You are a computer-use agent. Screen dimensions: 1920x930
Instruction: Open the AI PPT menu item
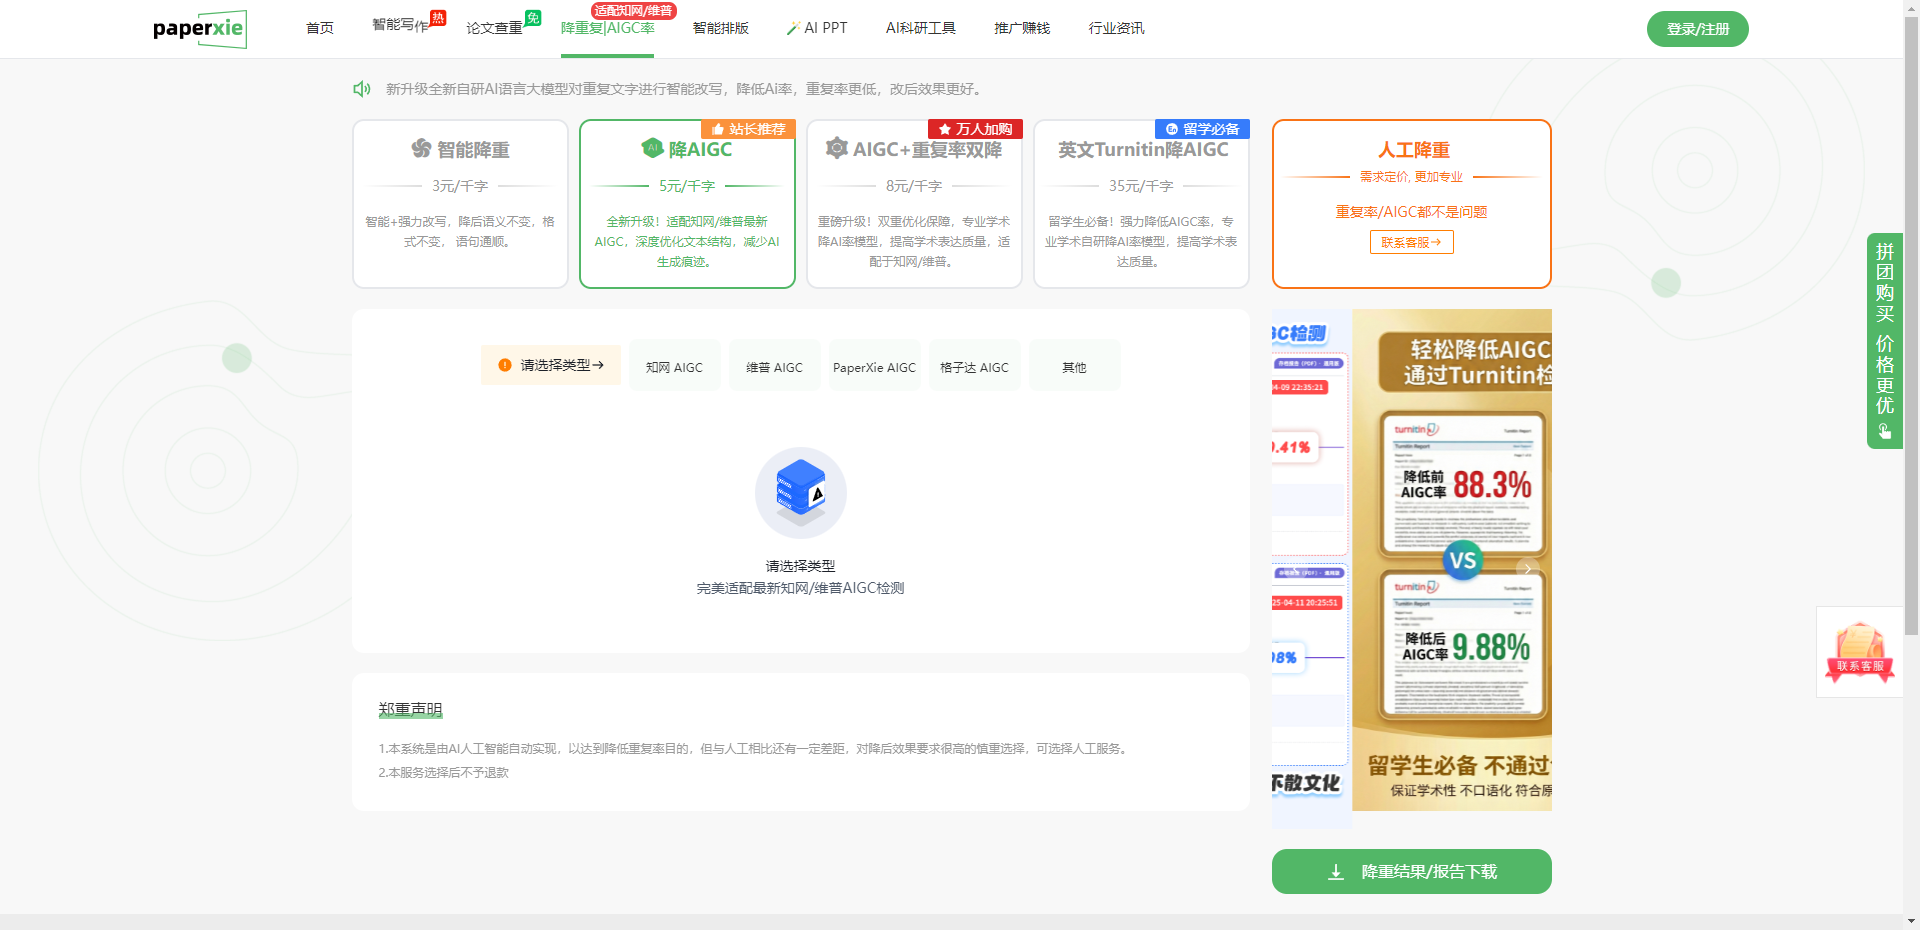click(x=817, y=28)
